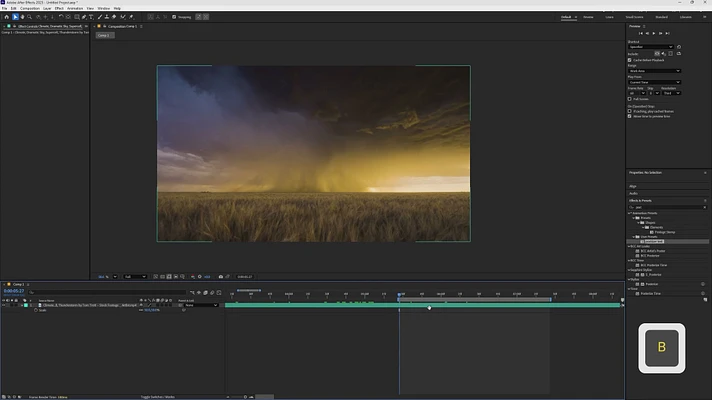
Task: Click the Effects & Presets search field
Action: pyautogui.click(x=668, y=207)
